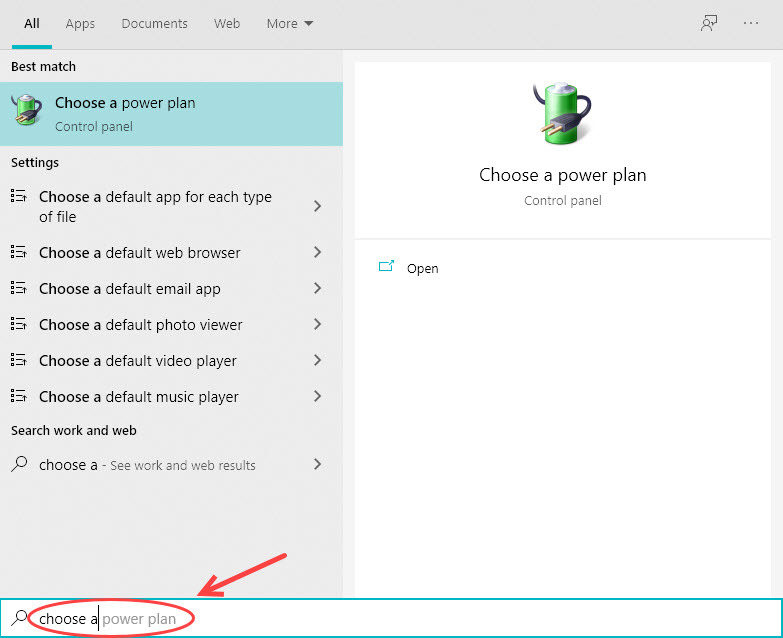Screen dimensions: 783x638
Task: Click search icon next to 'choose a' web result
Action: 18,465
